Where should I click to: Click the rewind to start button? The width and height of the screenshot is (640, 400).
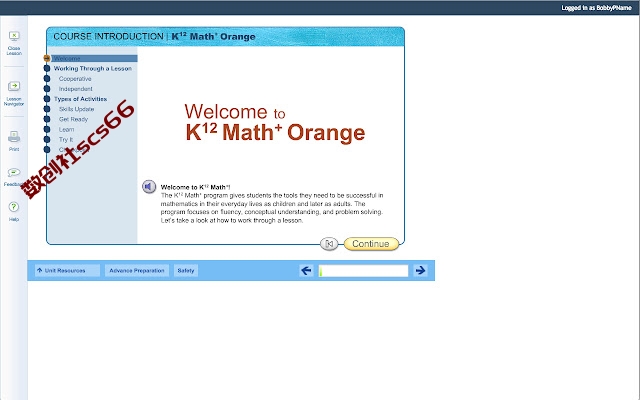329,244
